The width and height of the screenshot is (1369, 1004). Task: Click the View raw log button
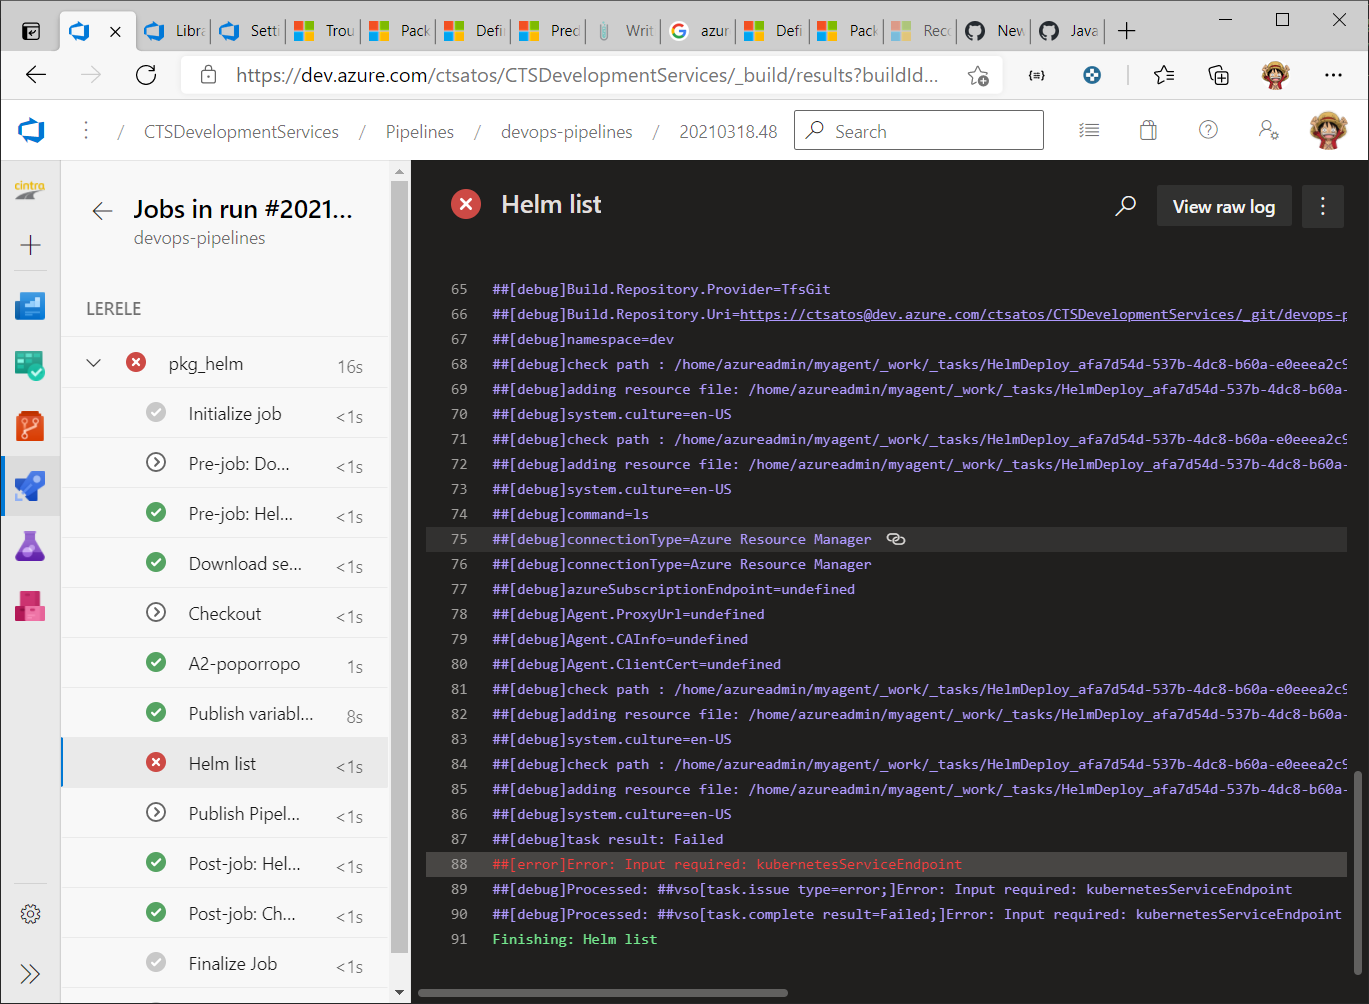1224,205
